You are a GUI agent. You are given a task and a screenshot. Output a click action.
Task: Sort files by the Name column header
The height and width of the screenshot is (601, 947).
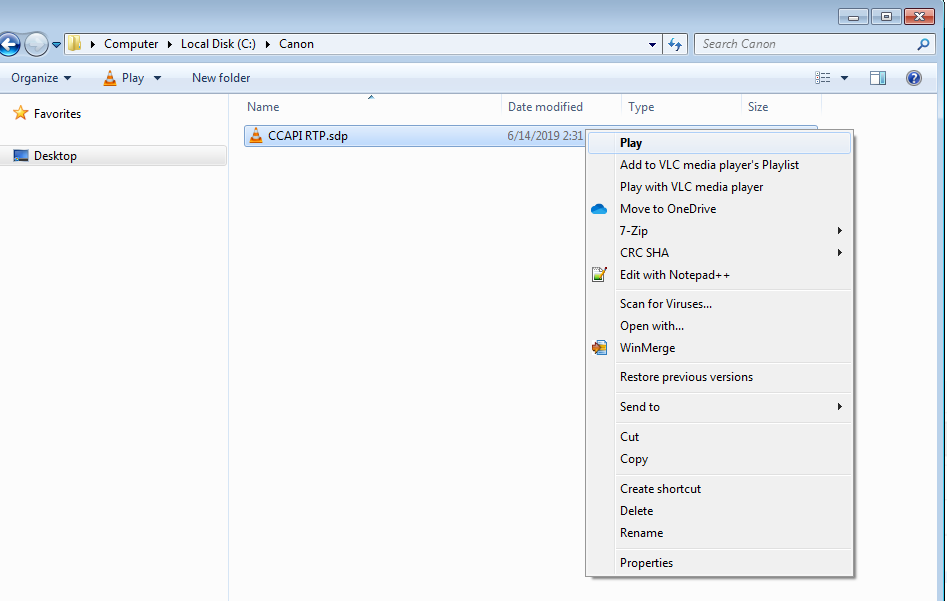[263, 106]
